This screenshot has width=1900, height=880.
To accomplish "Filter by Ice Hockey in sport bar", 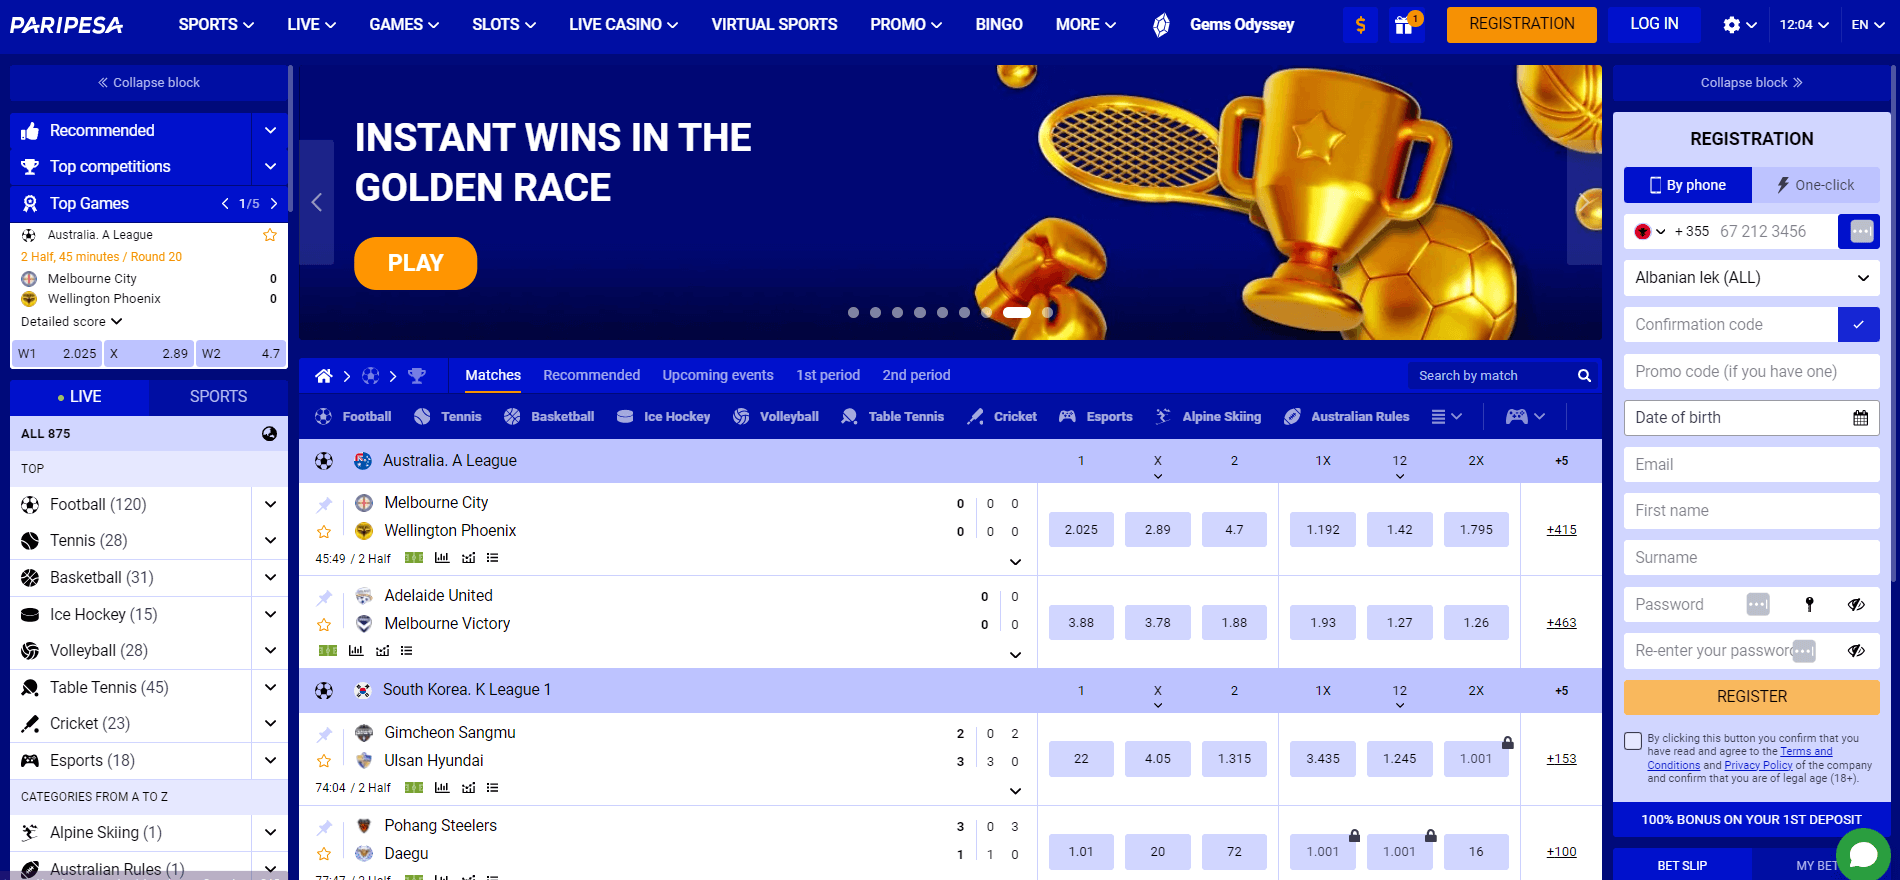I will point(663,416).
